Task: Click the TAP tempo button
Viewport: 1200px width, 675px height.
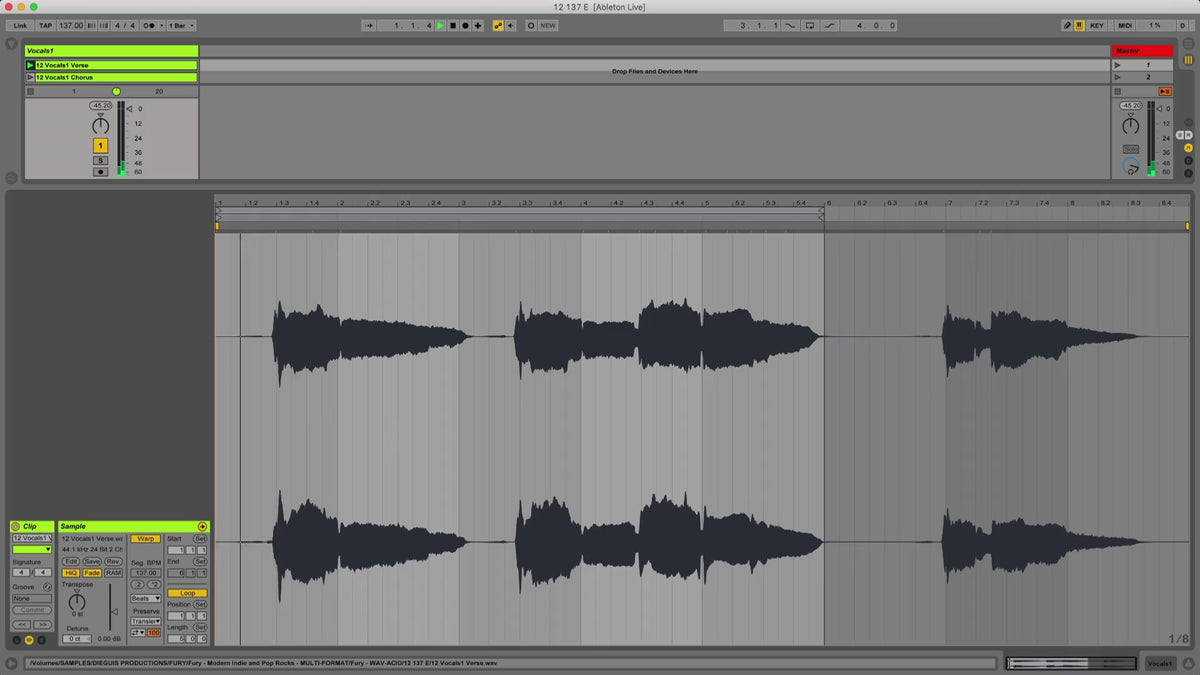Action: pos(45,25)
